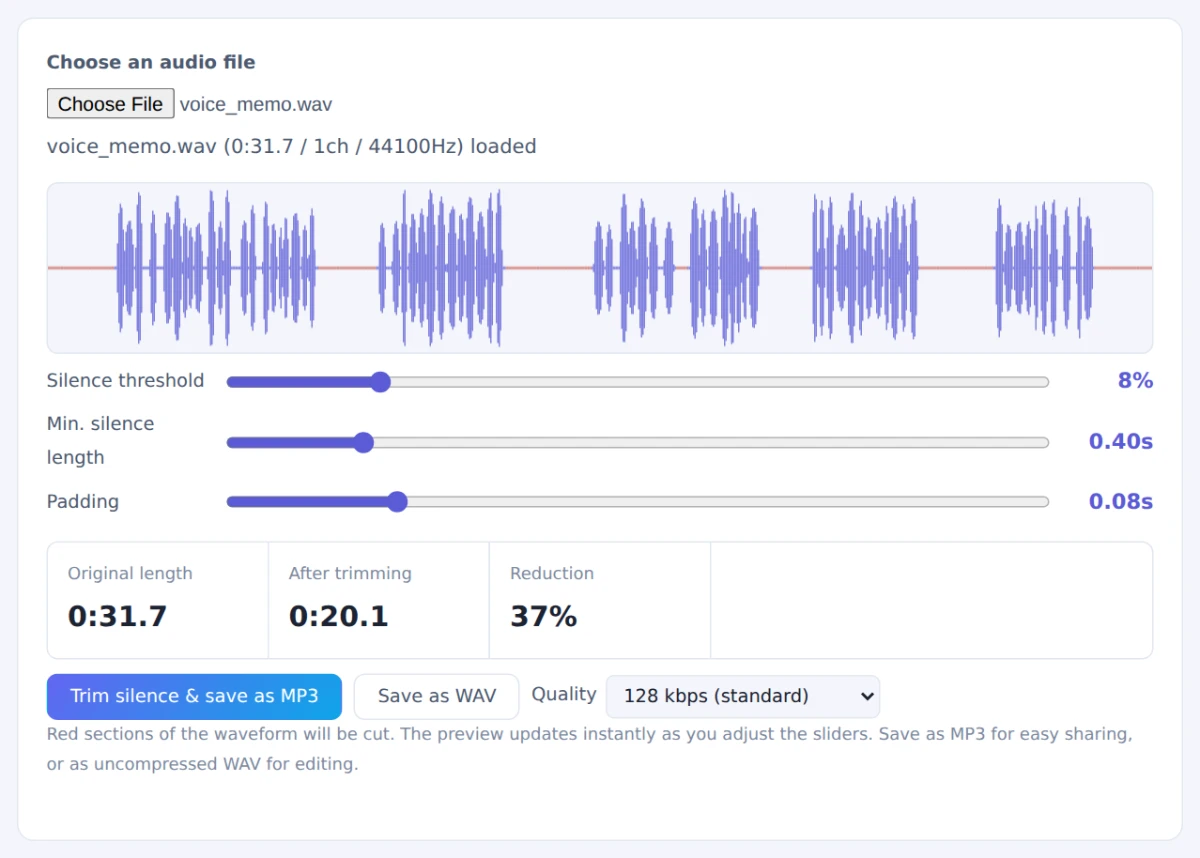This screenshot has height=858, width=1200.
Task: Click the 0:20.1 after trimming value
Action: (338, 616)
